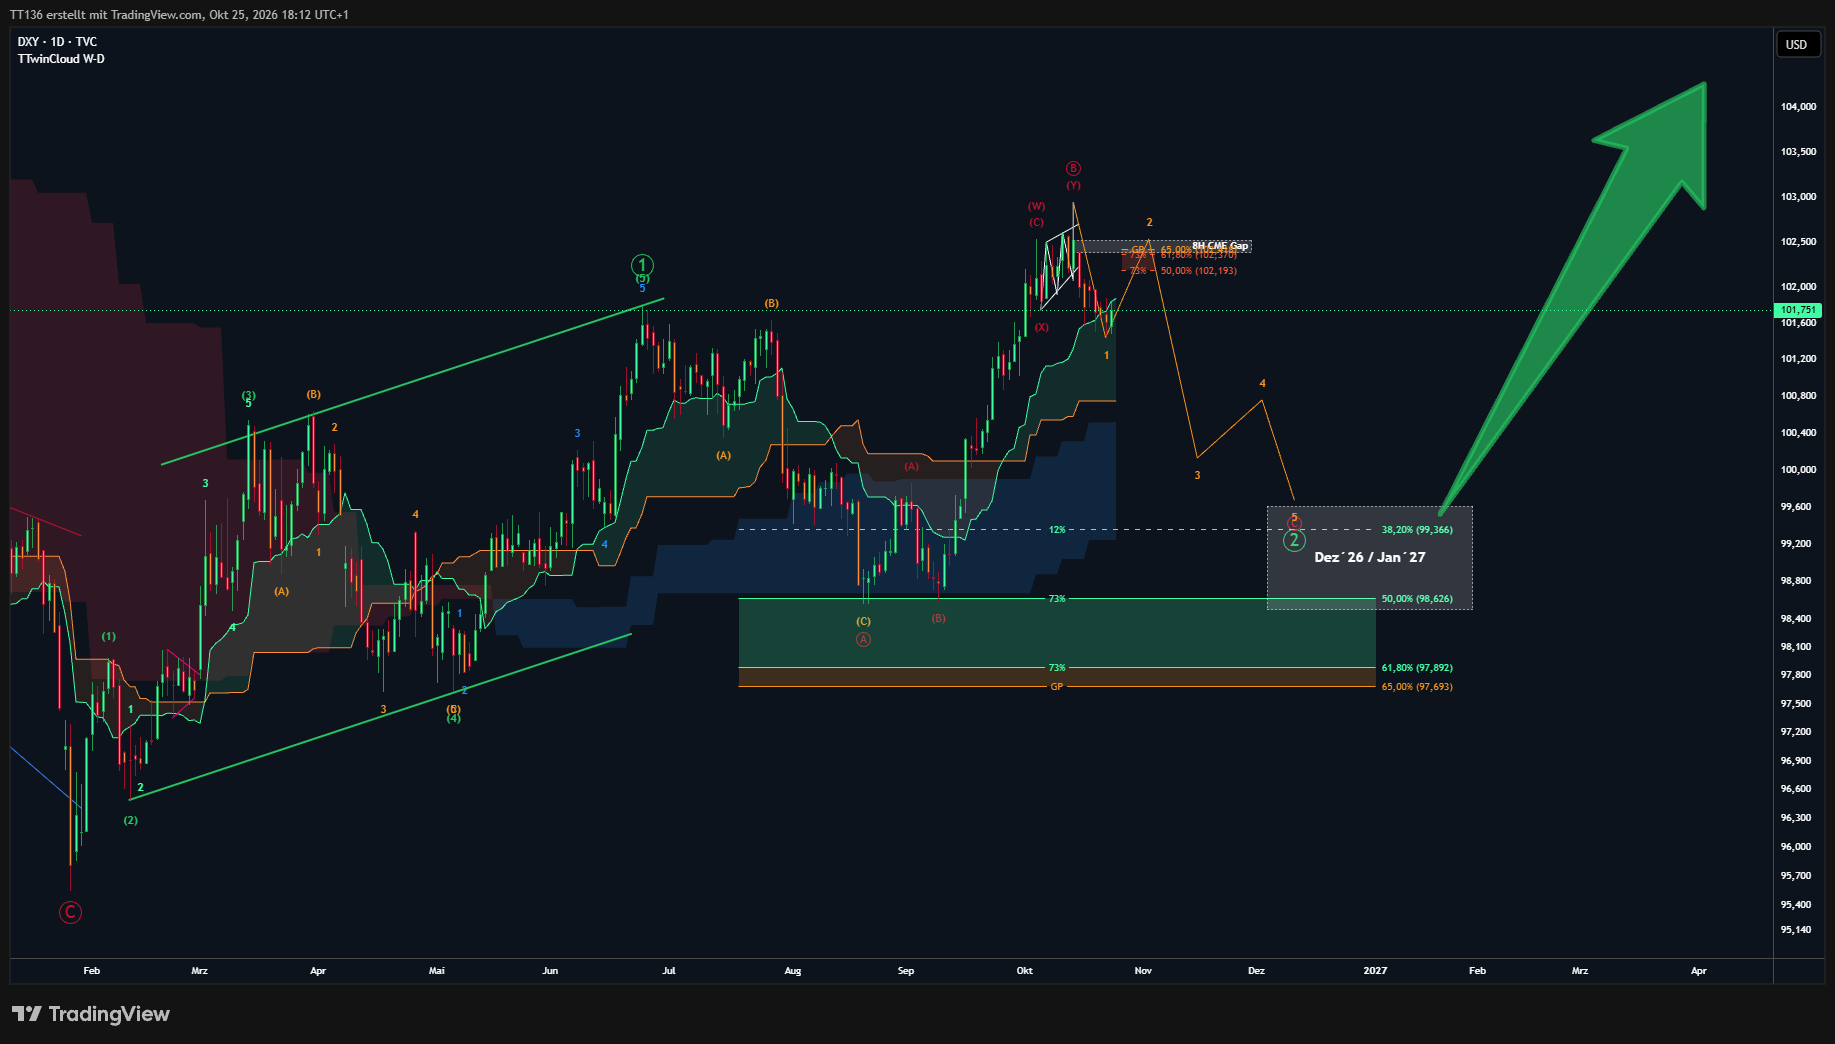This screenshot has width=1835, height=1044.
Task: Click the Jun label on time axis
Action: click(550, 971)
